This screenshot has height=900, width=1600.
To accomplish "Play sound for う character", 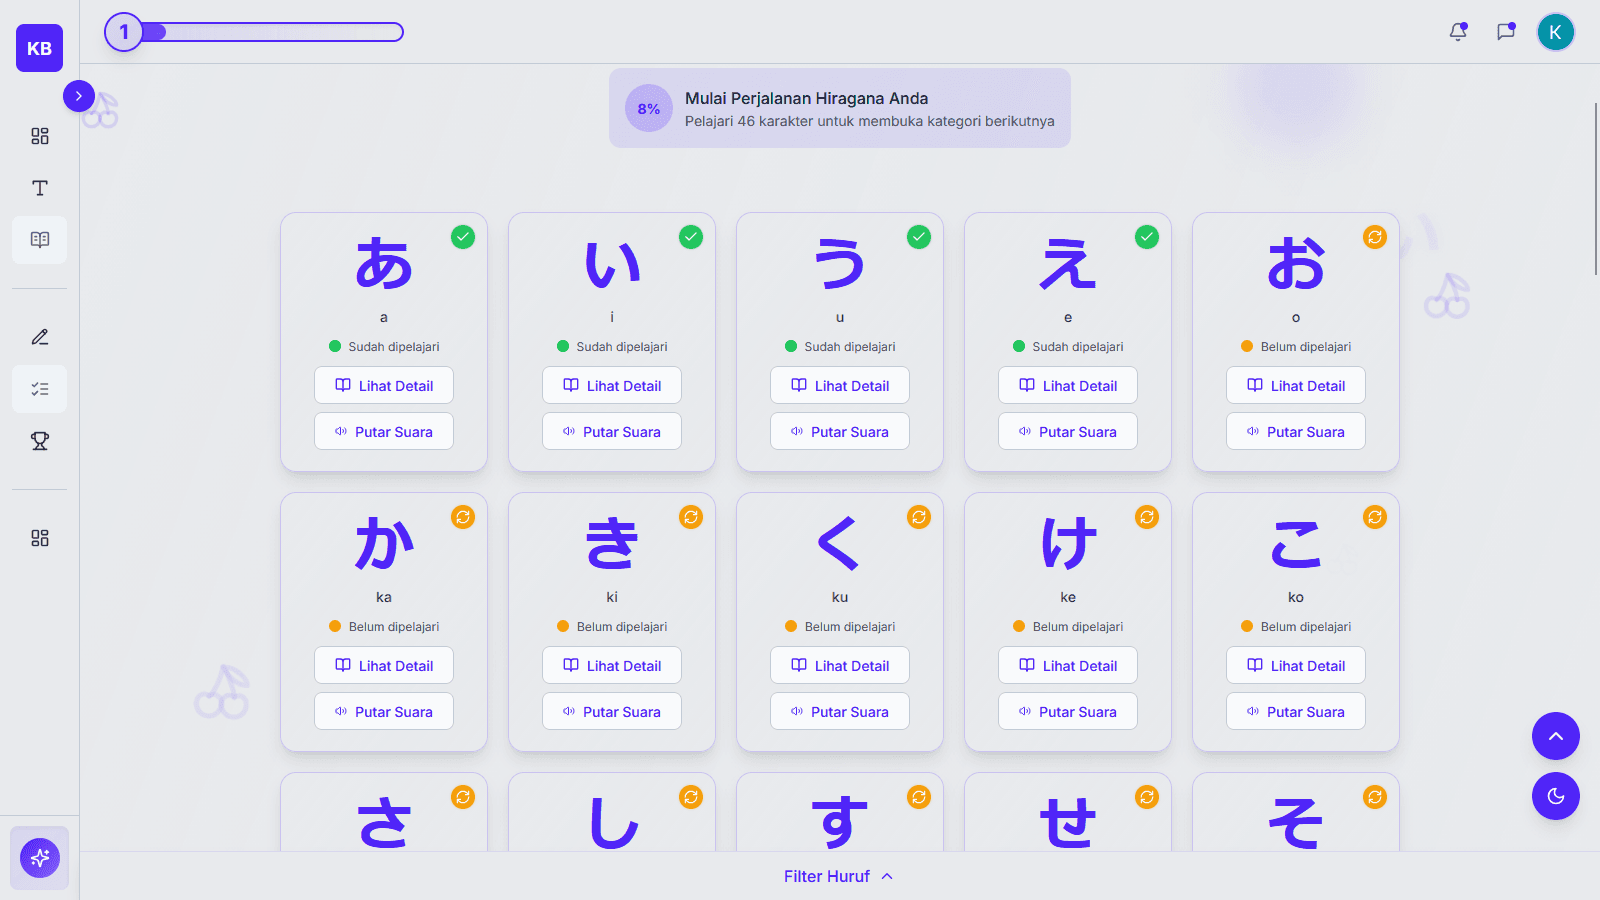I will pyautogui.click(x=840, y=432).
